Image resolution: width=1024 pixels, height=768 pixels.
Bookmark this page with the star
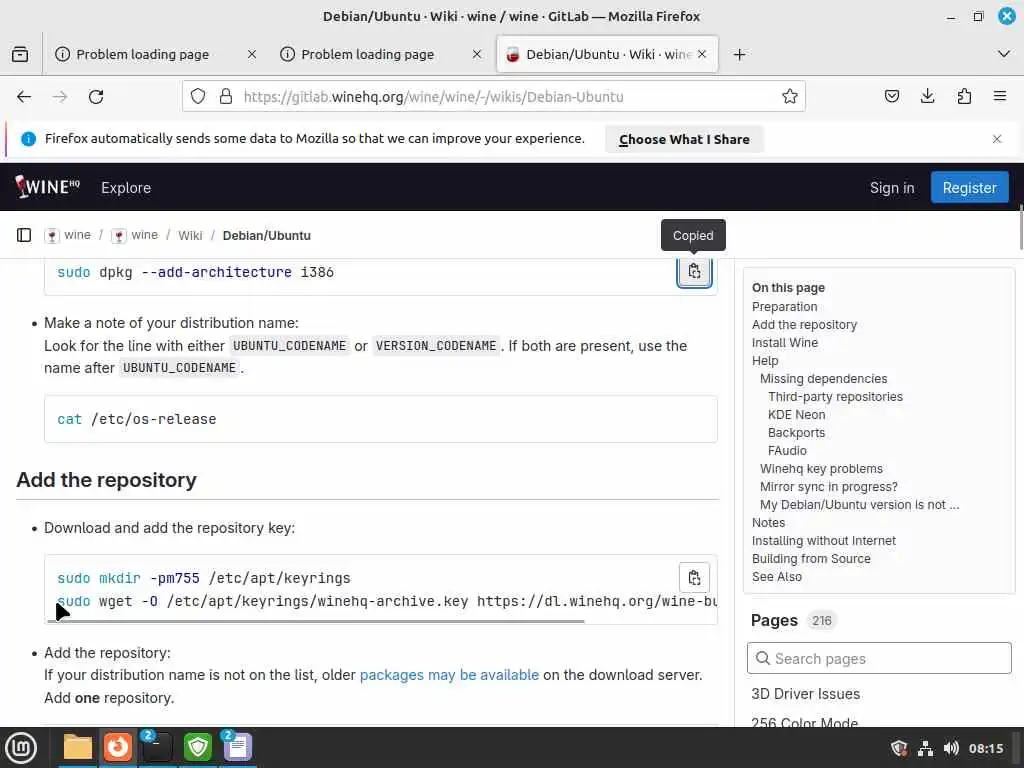coord(790,97)
